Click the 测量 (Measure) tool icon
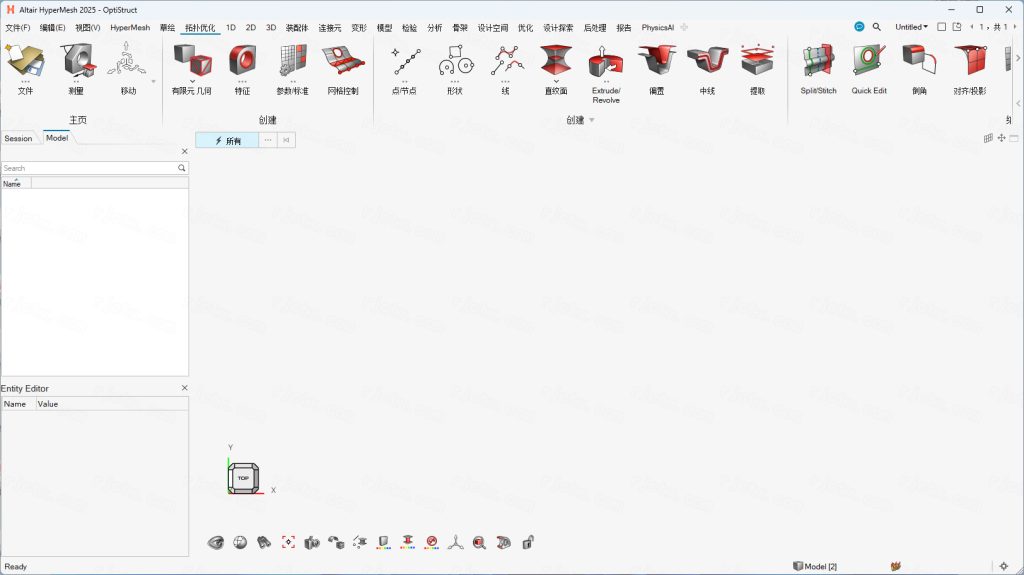The height and width of the screenshot is (575, 1024). [x=76, y=62]
